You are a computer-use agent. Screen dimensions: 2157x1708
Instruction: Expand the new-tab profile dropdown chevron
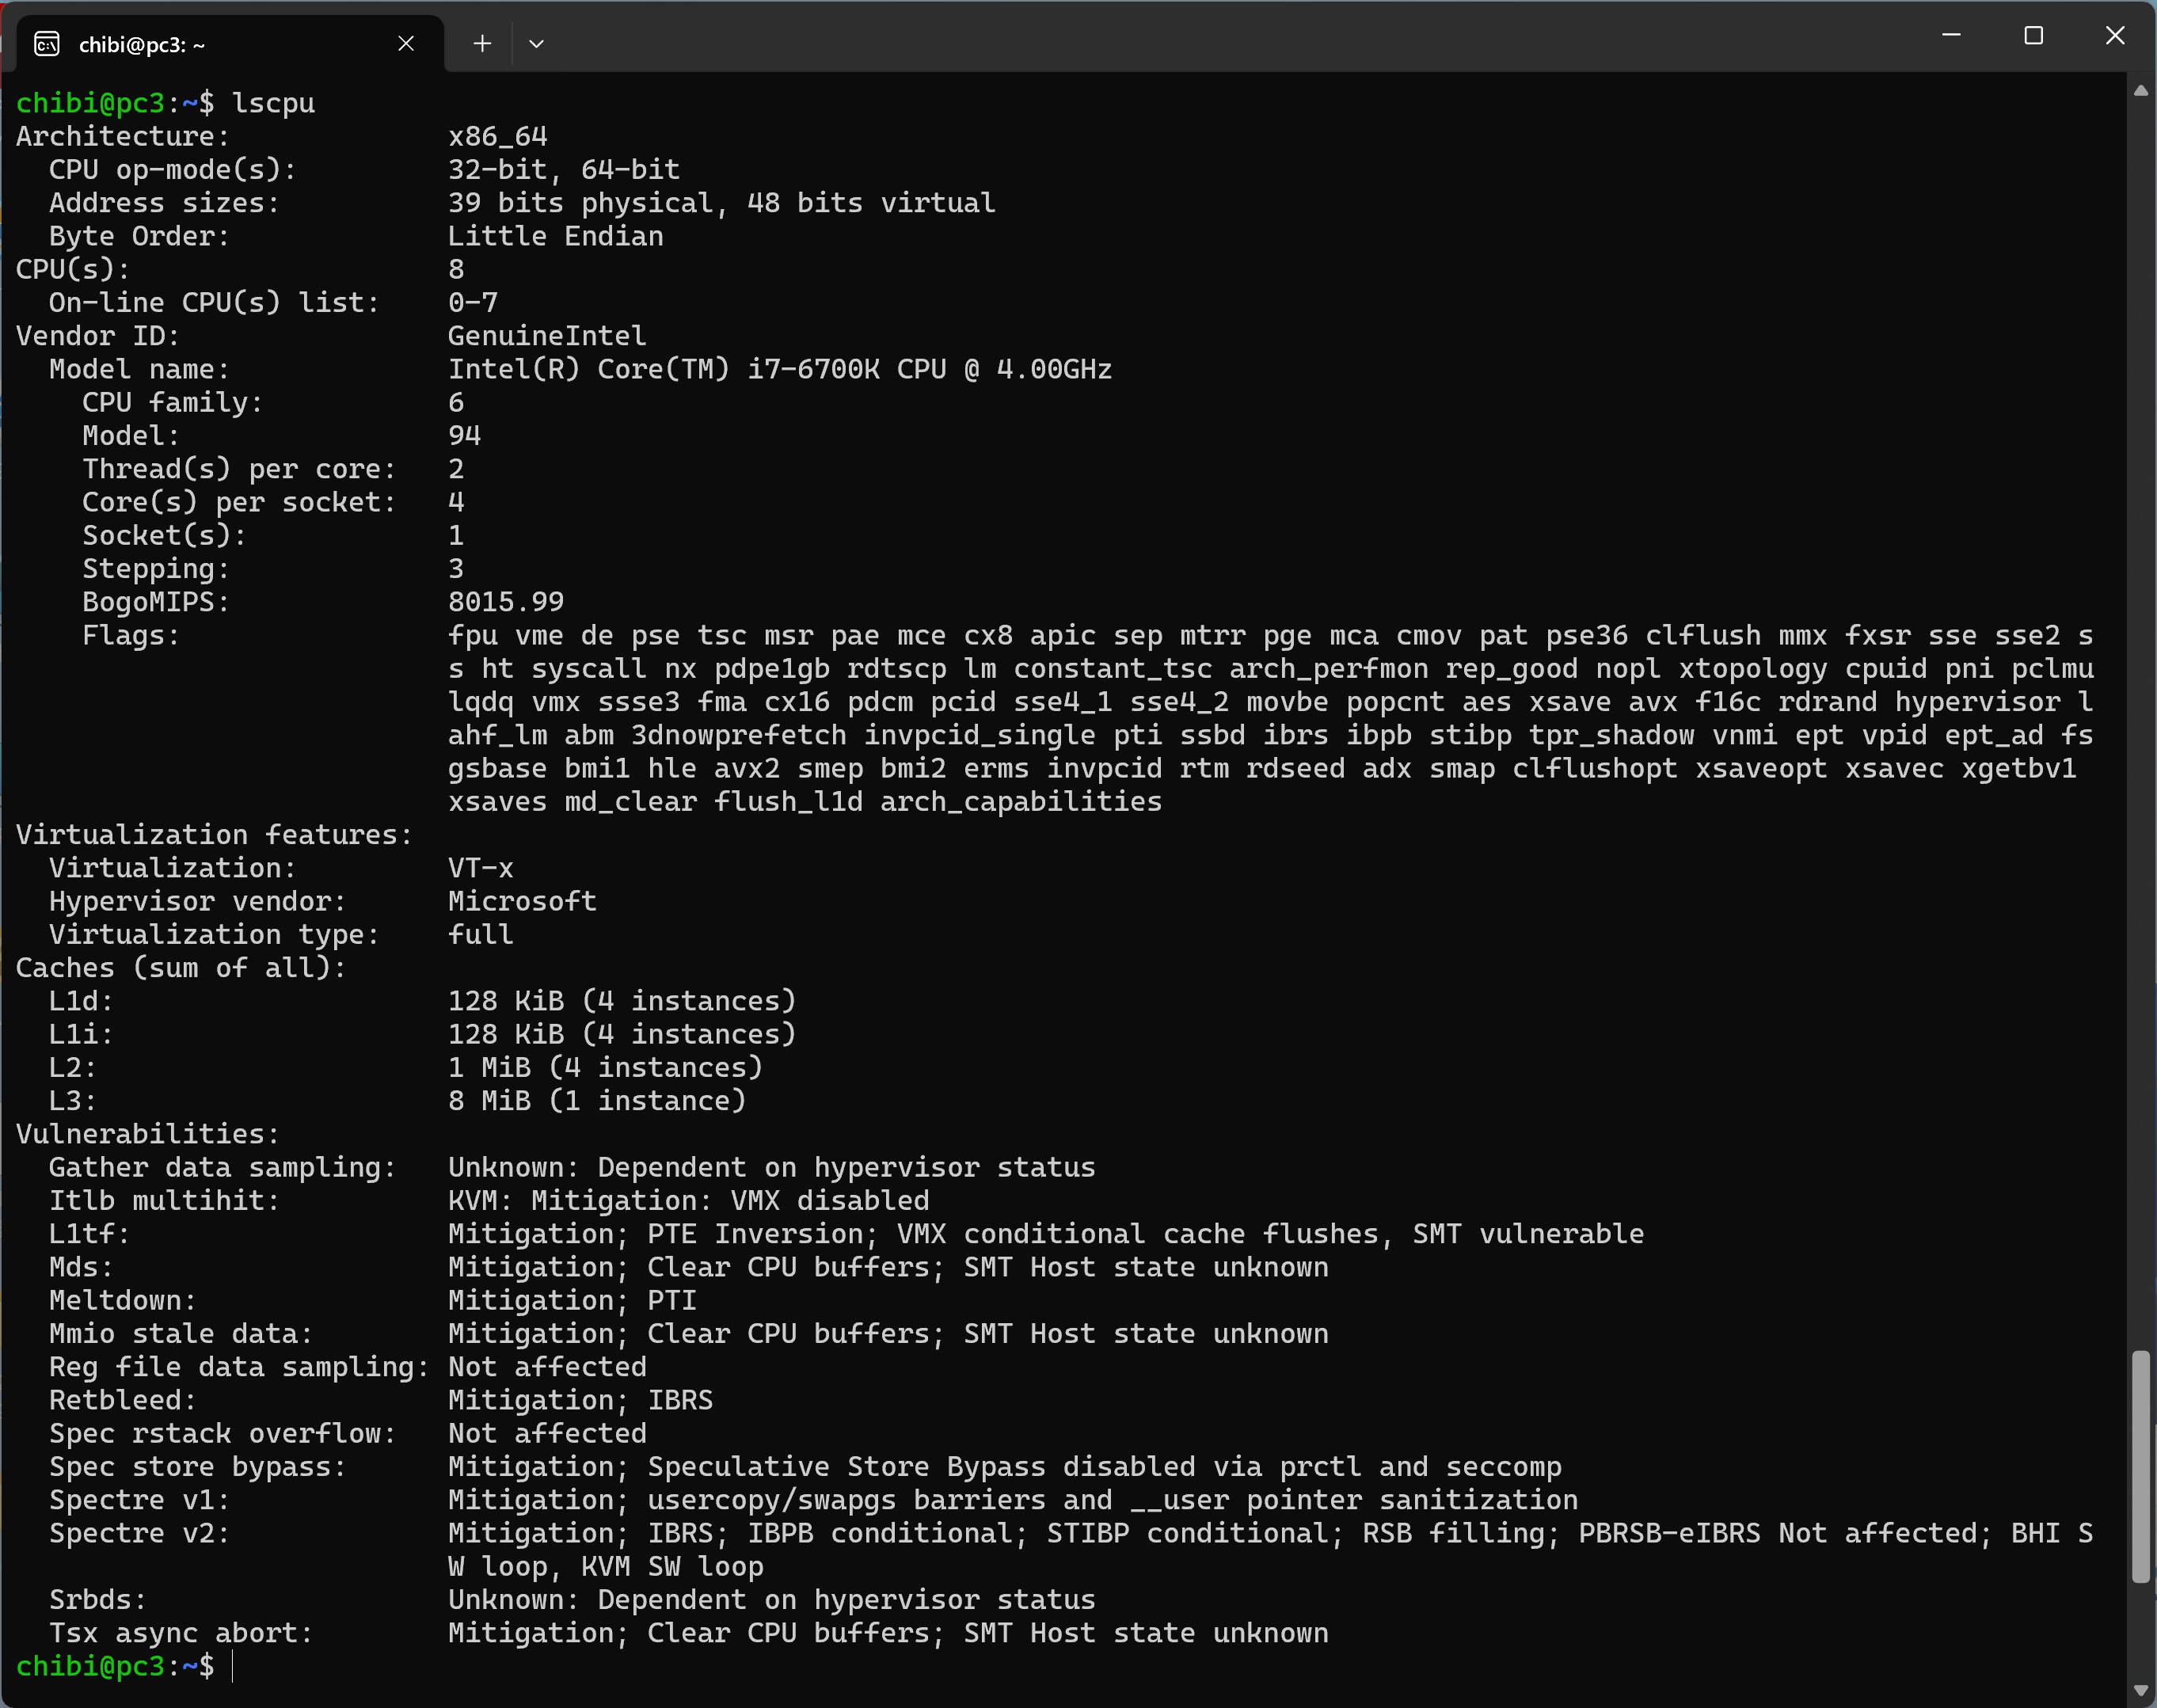tap(536, 44)
